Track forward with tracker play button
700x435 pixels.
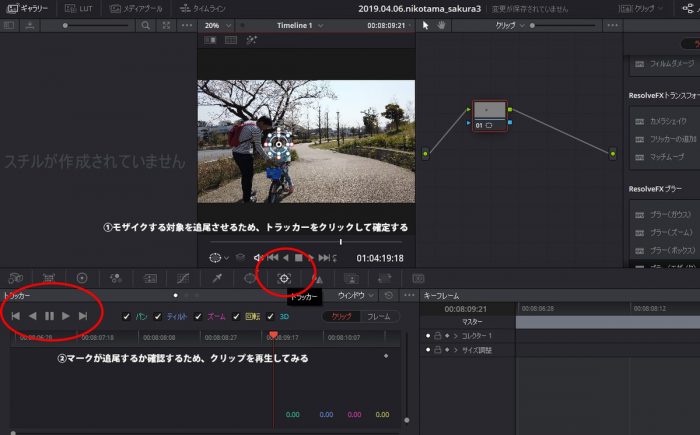[66, 316]
